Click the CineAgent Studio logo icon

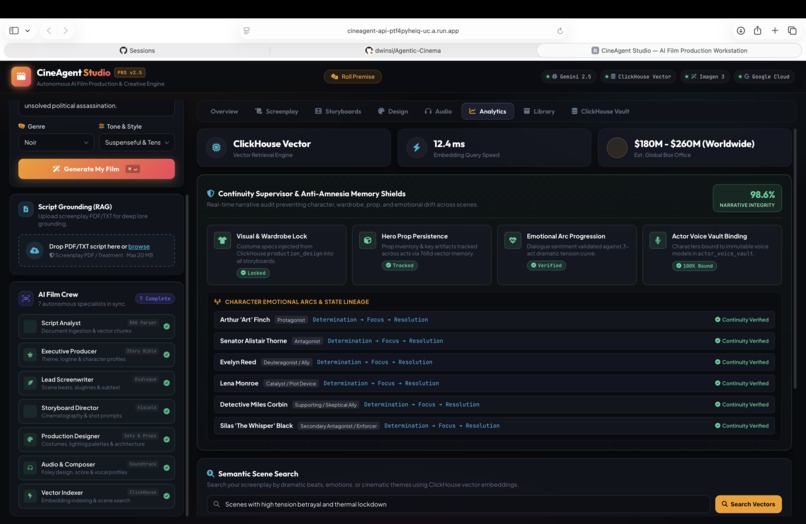tap(21, 77)
